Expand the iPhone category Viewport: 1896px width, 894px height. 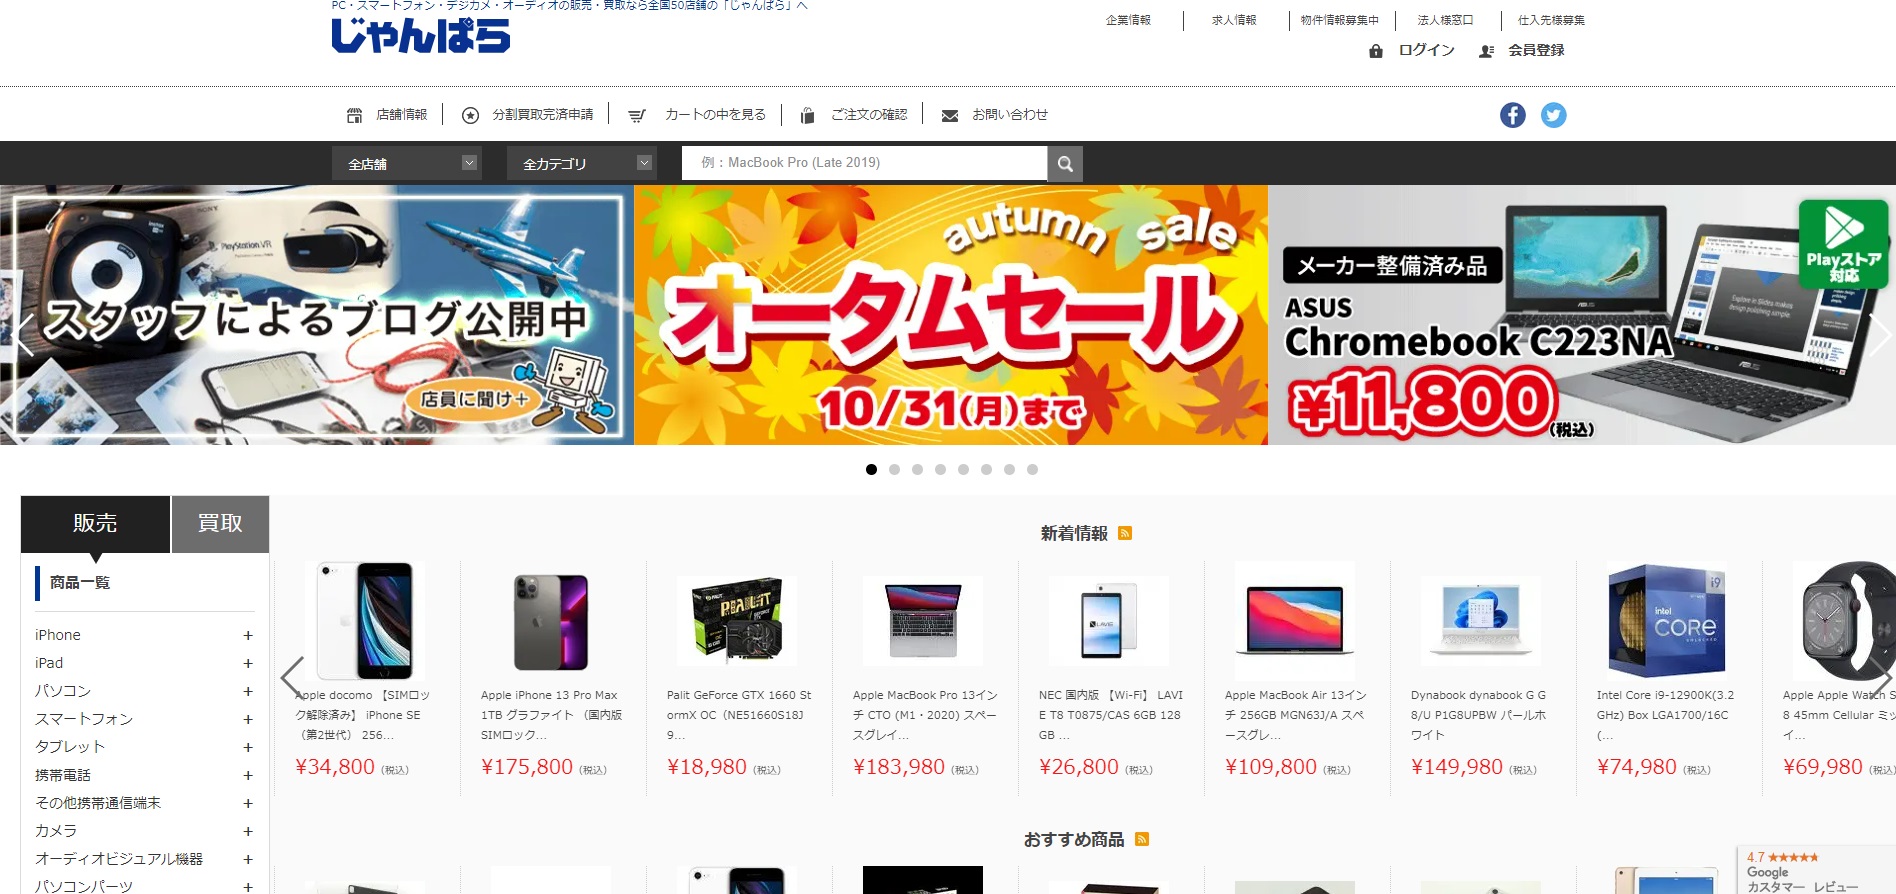tap(248, 635)
